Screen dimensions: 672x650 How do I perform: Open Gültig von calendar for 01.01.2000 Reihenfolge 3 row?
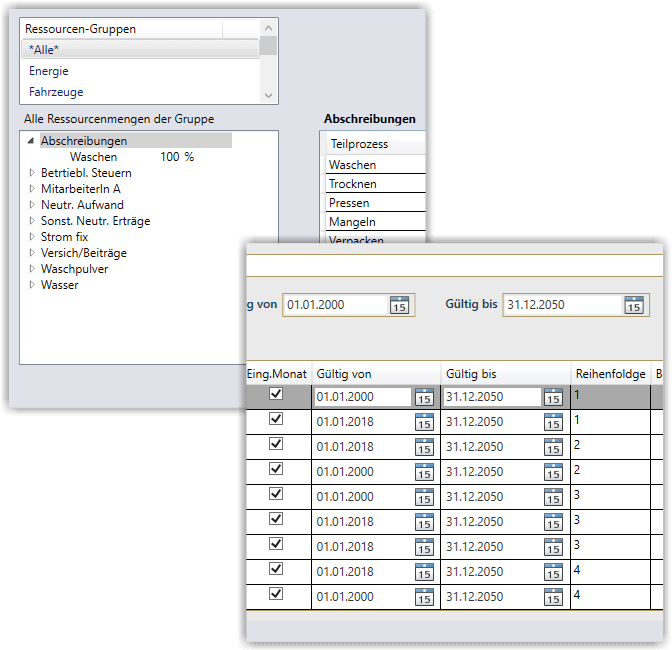pos(424,497)
